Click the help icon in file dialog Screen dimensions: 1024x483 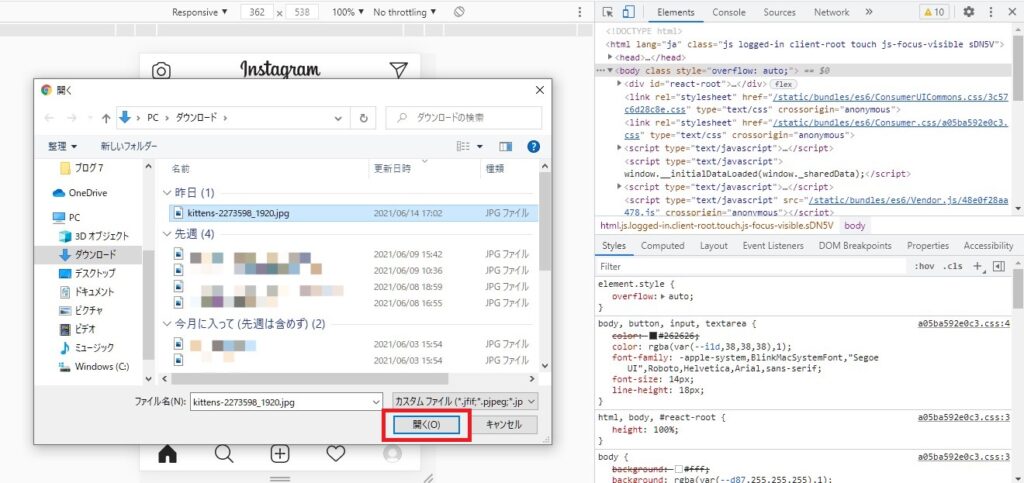(534, 147)
